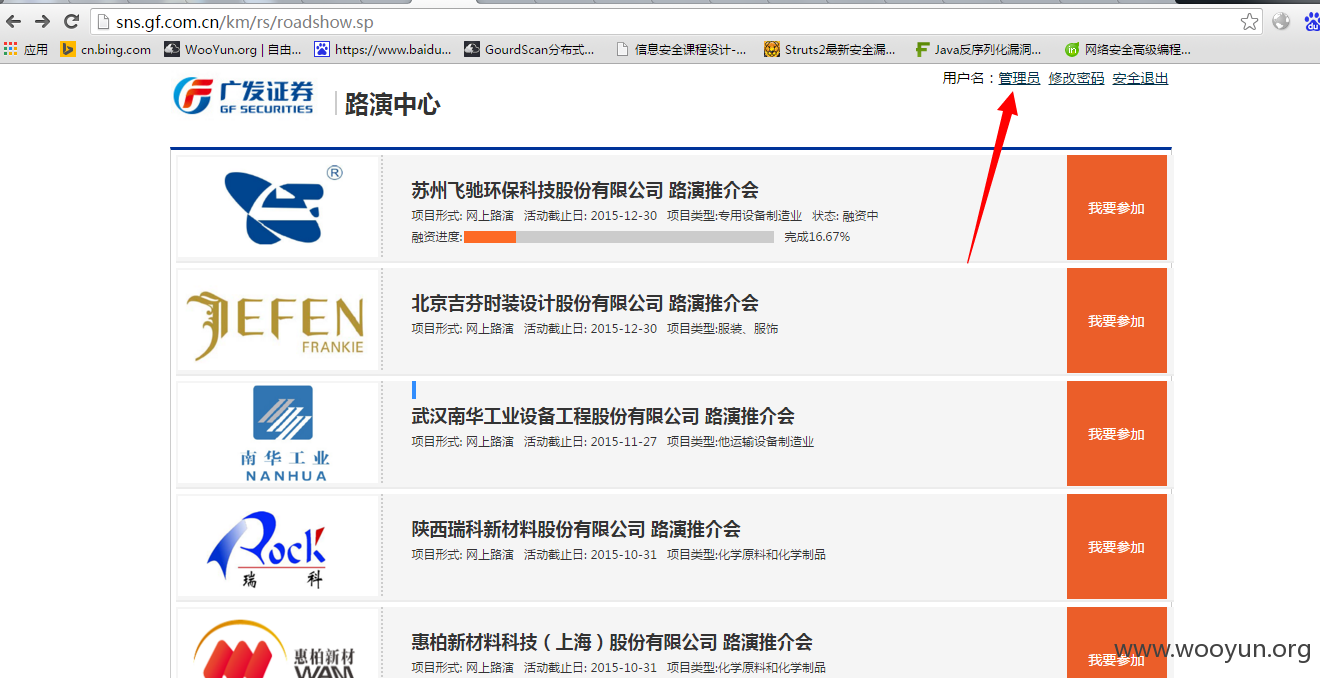Click 活动截止日: 2015-11-27 text
Screen dimensions: 1320x678
[x=590, y=441]
